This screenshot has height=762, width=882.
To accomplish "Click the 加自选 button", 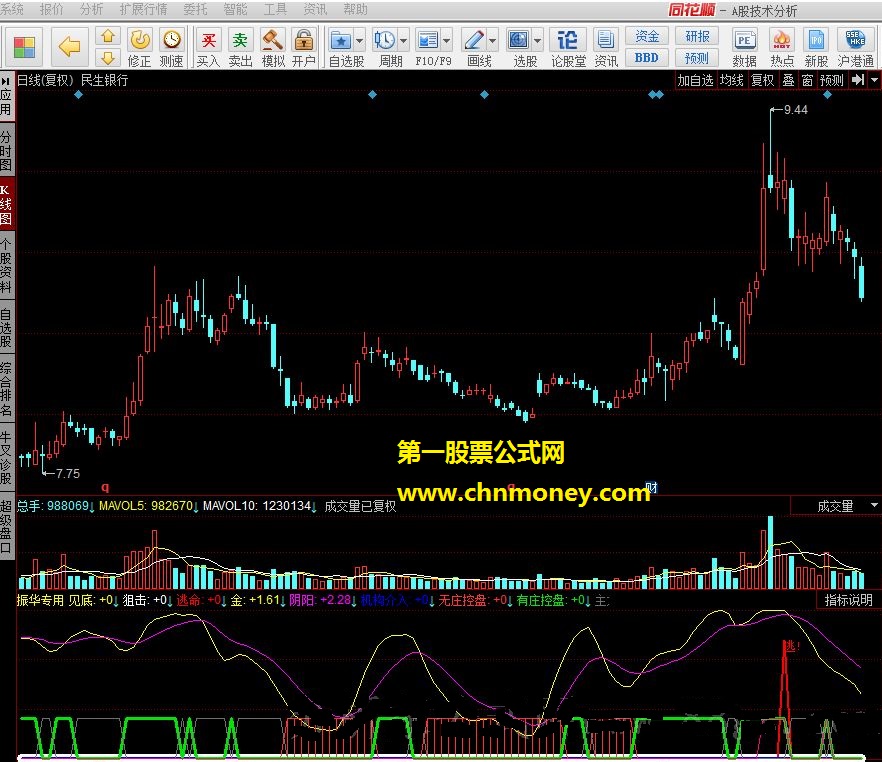I will (695, 80).
